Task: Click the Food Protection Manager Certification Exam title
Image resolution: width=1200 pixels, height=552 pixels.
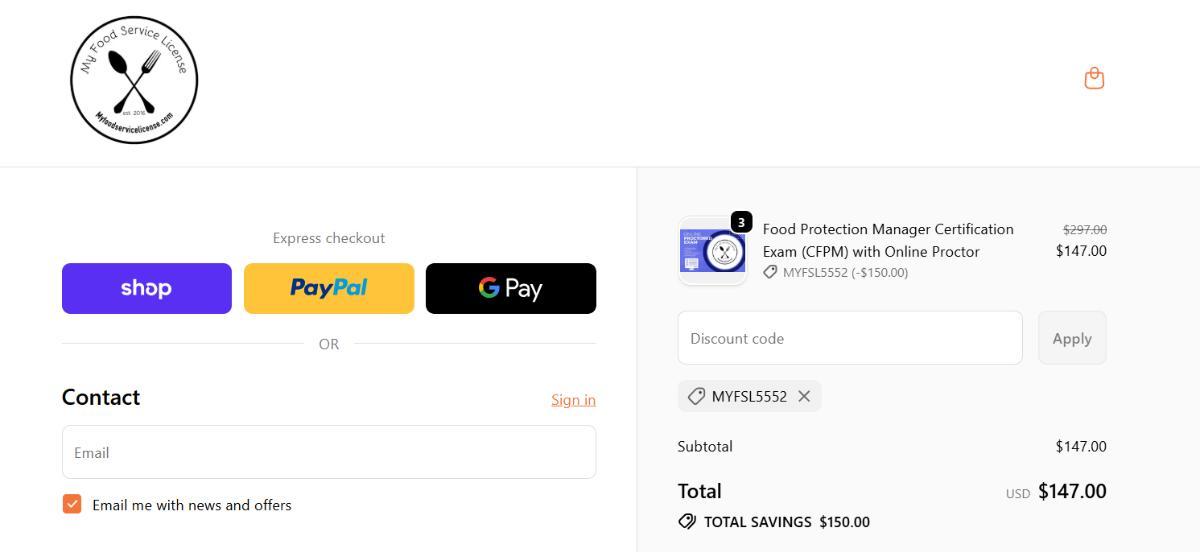Action: 888,240
